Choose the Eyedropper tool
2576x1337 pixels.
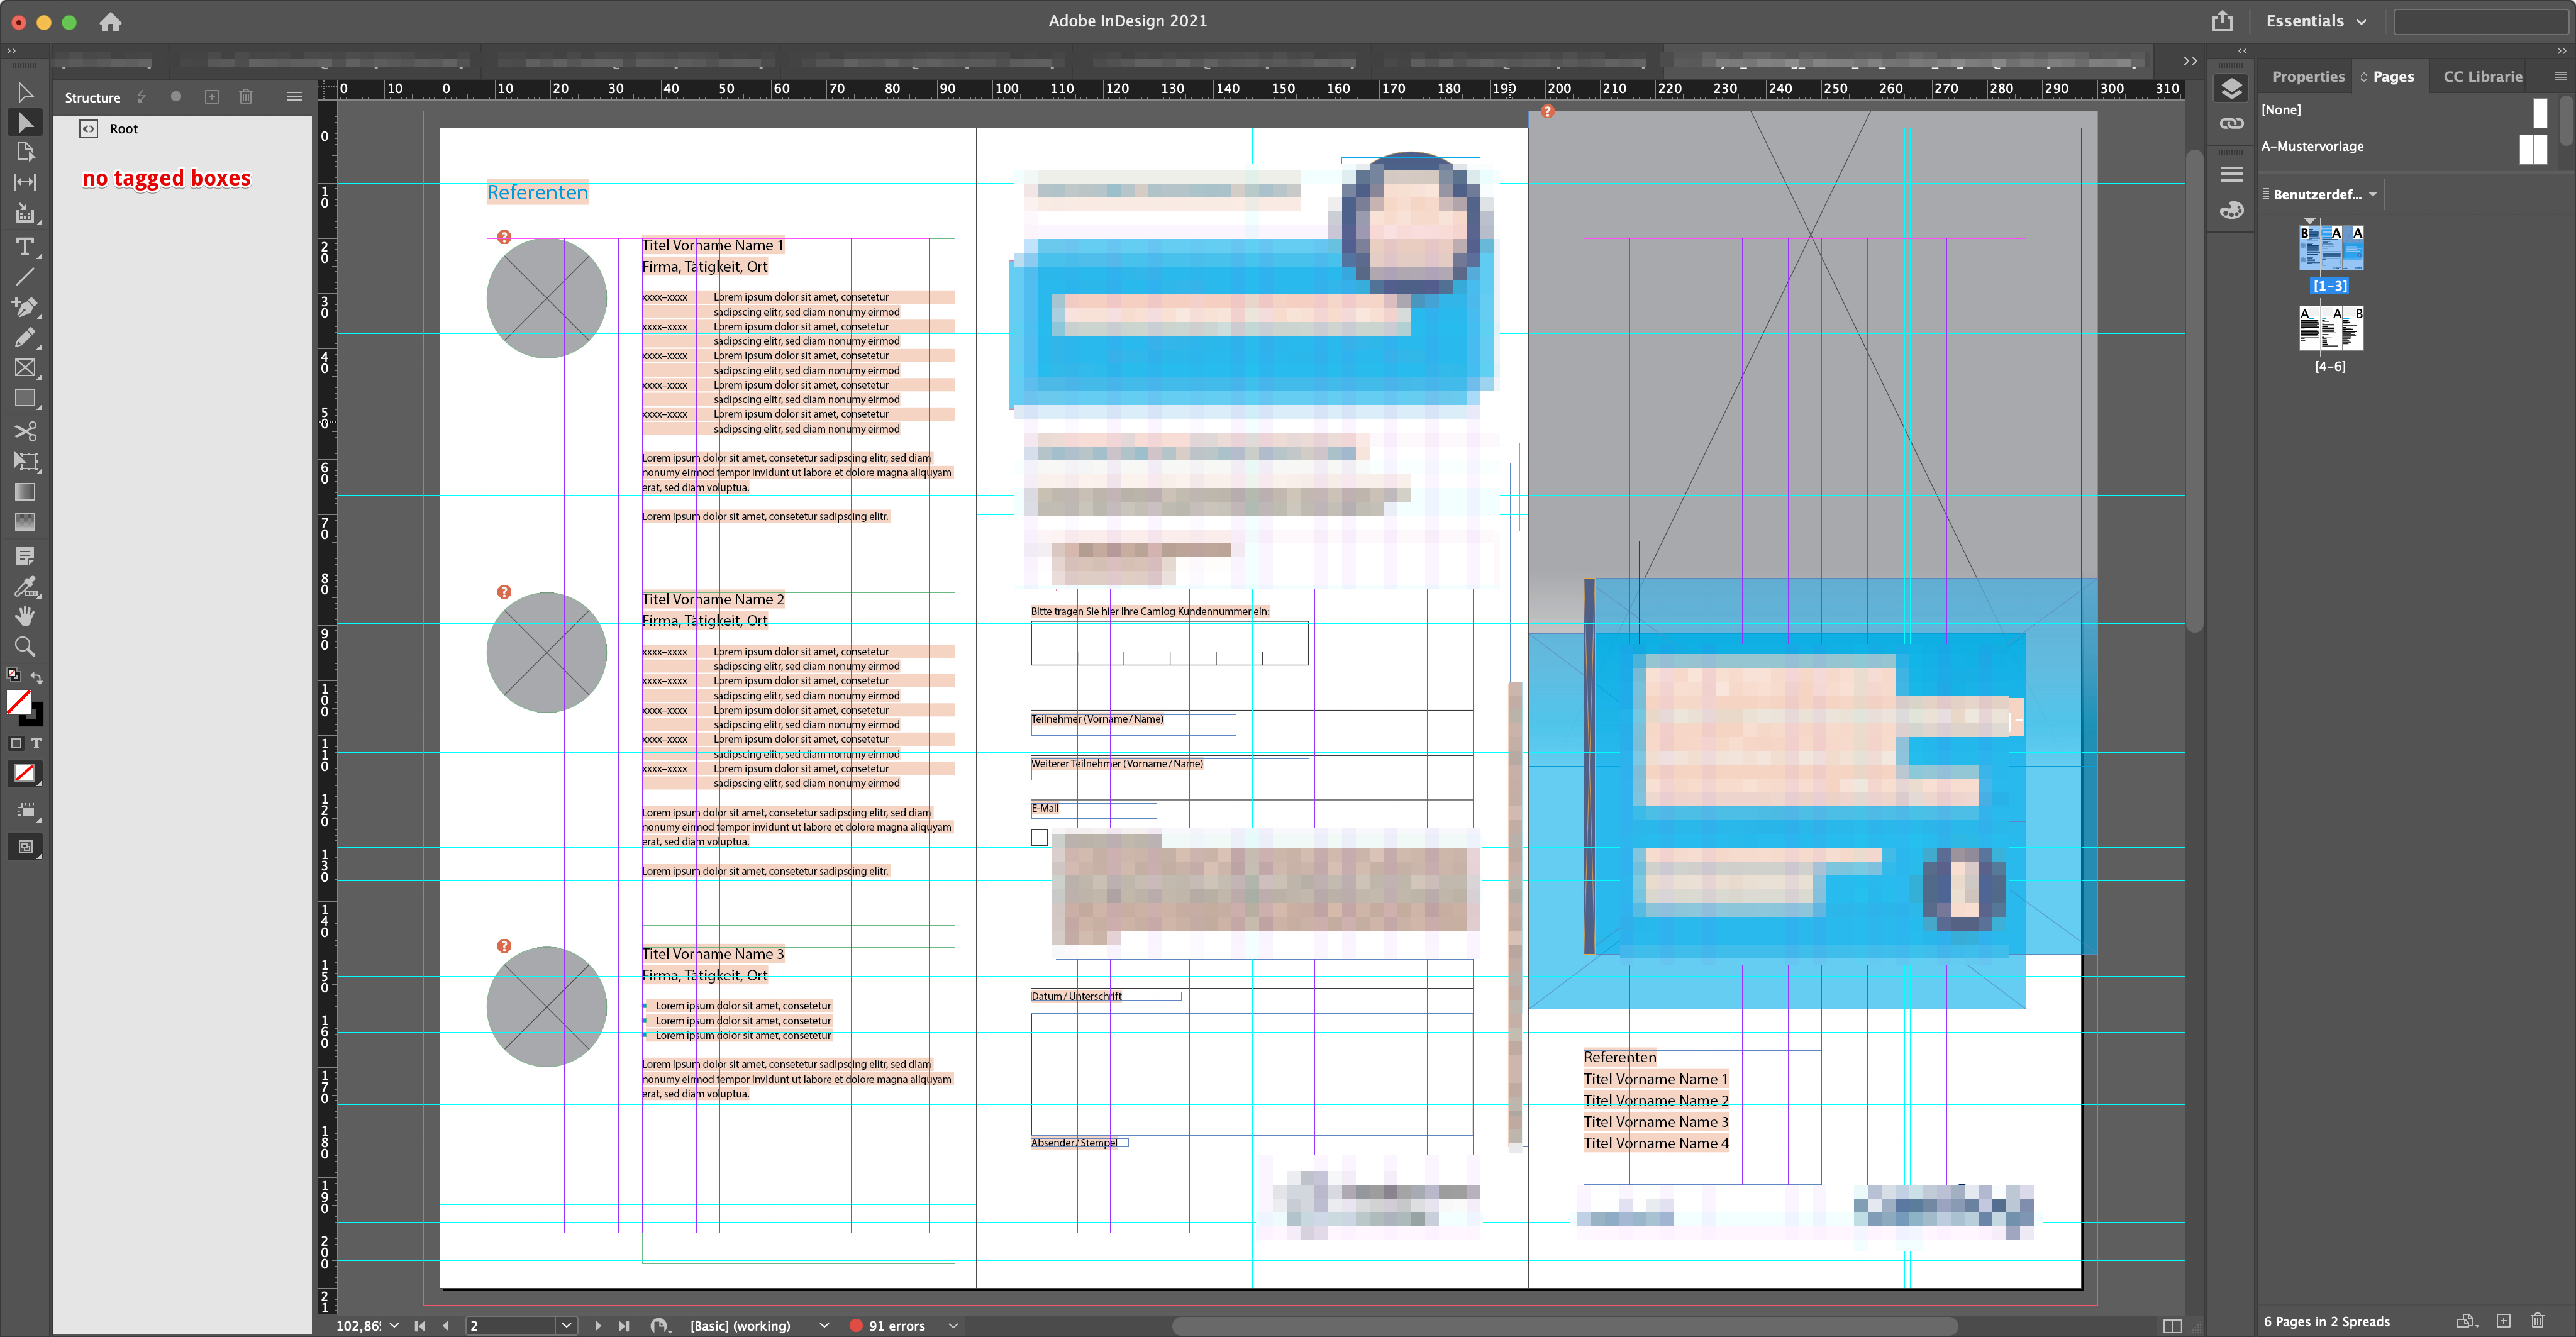click(25, 586)
